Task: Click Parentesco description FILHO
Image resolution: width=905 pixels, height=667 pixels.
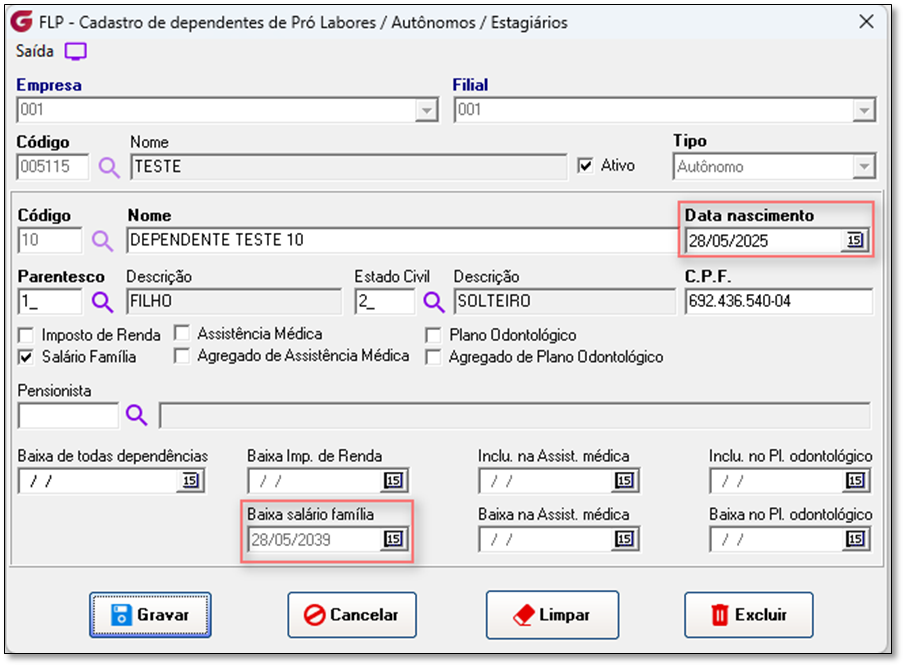Action: tap(234, 302)
